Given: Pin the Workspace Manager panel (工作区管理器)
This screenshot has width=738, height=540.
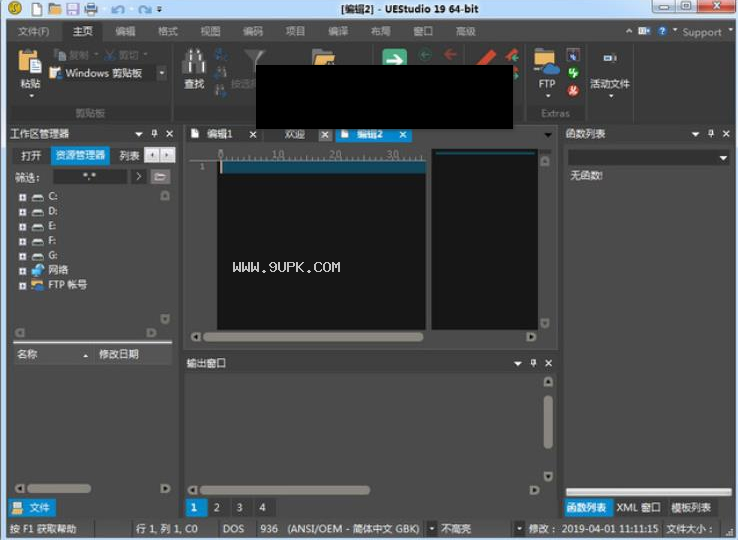Looking at the screenshot, I should click(154, 134).
